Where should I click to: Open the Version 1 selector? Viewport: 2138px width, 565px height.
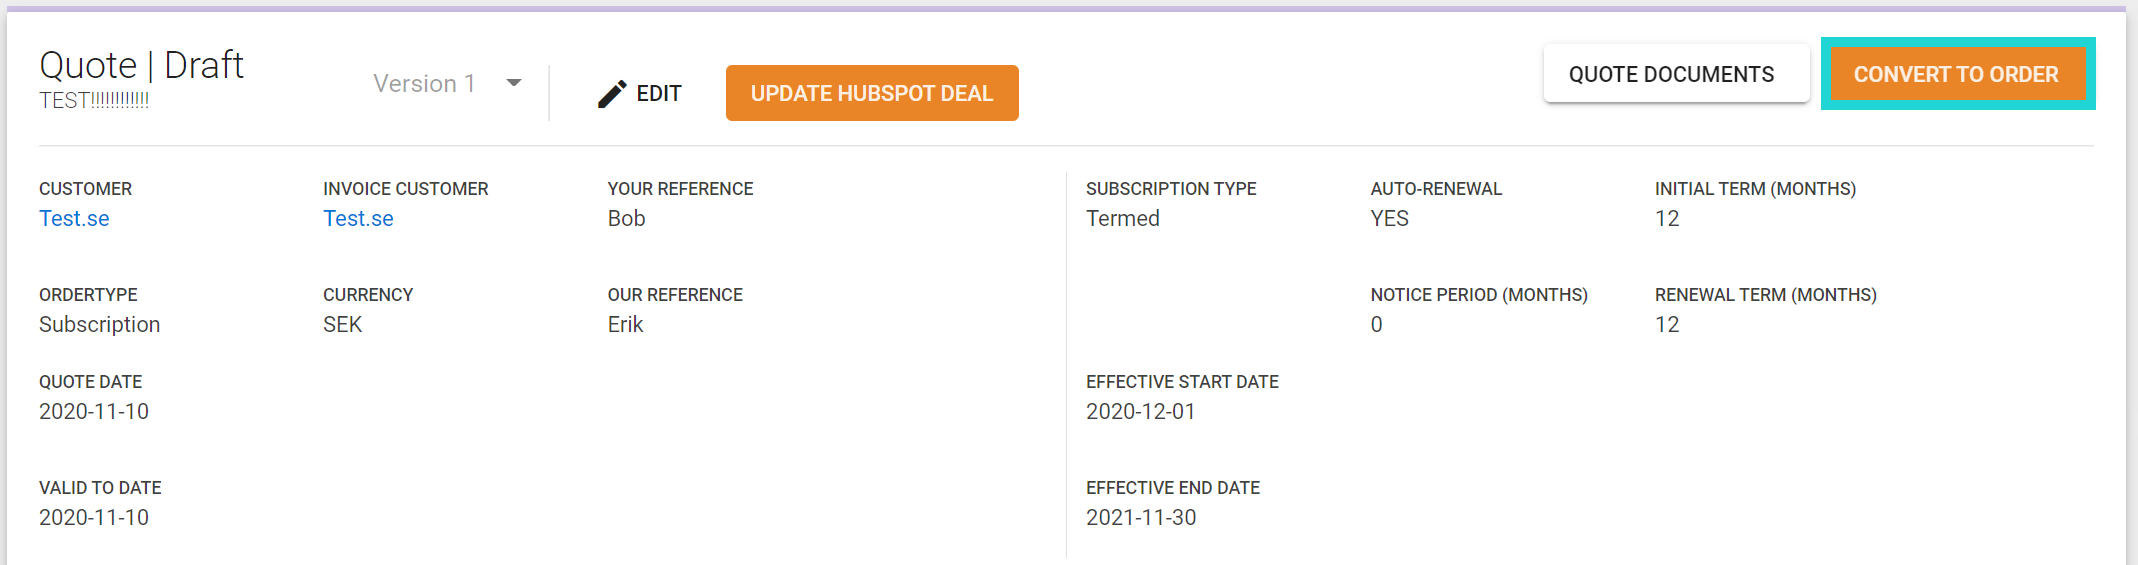[x=448, y=84]
